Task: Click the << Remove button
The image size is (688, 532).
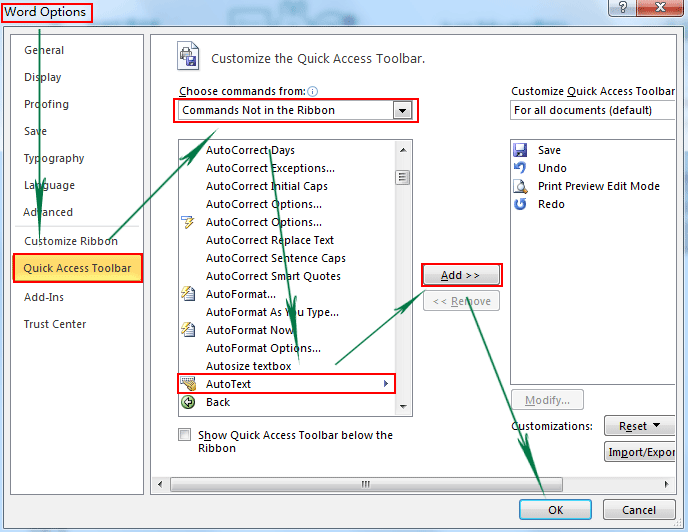Action: [461, 301]
